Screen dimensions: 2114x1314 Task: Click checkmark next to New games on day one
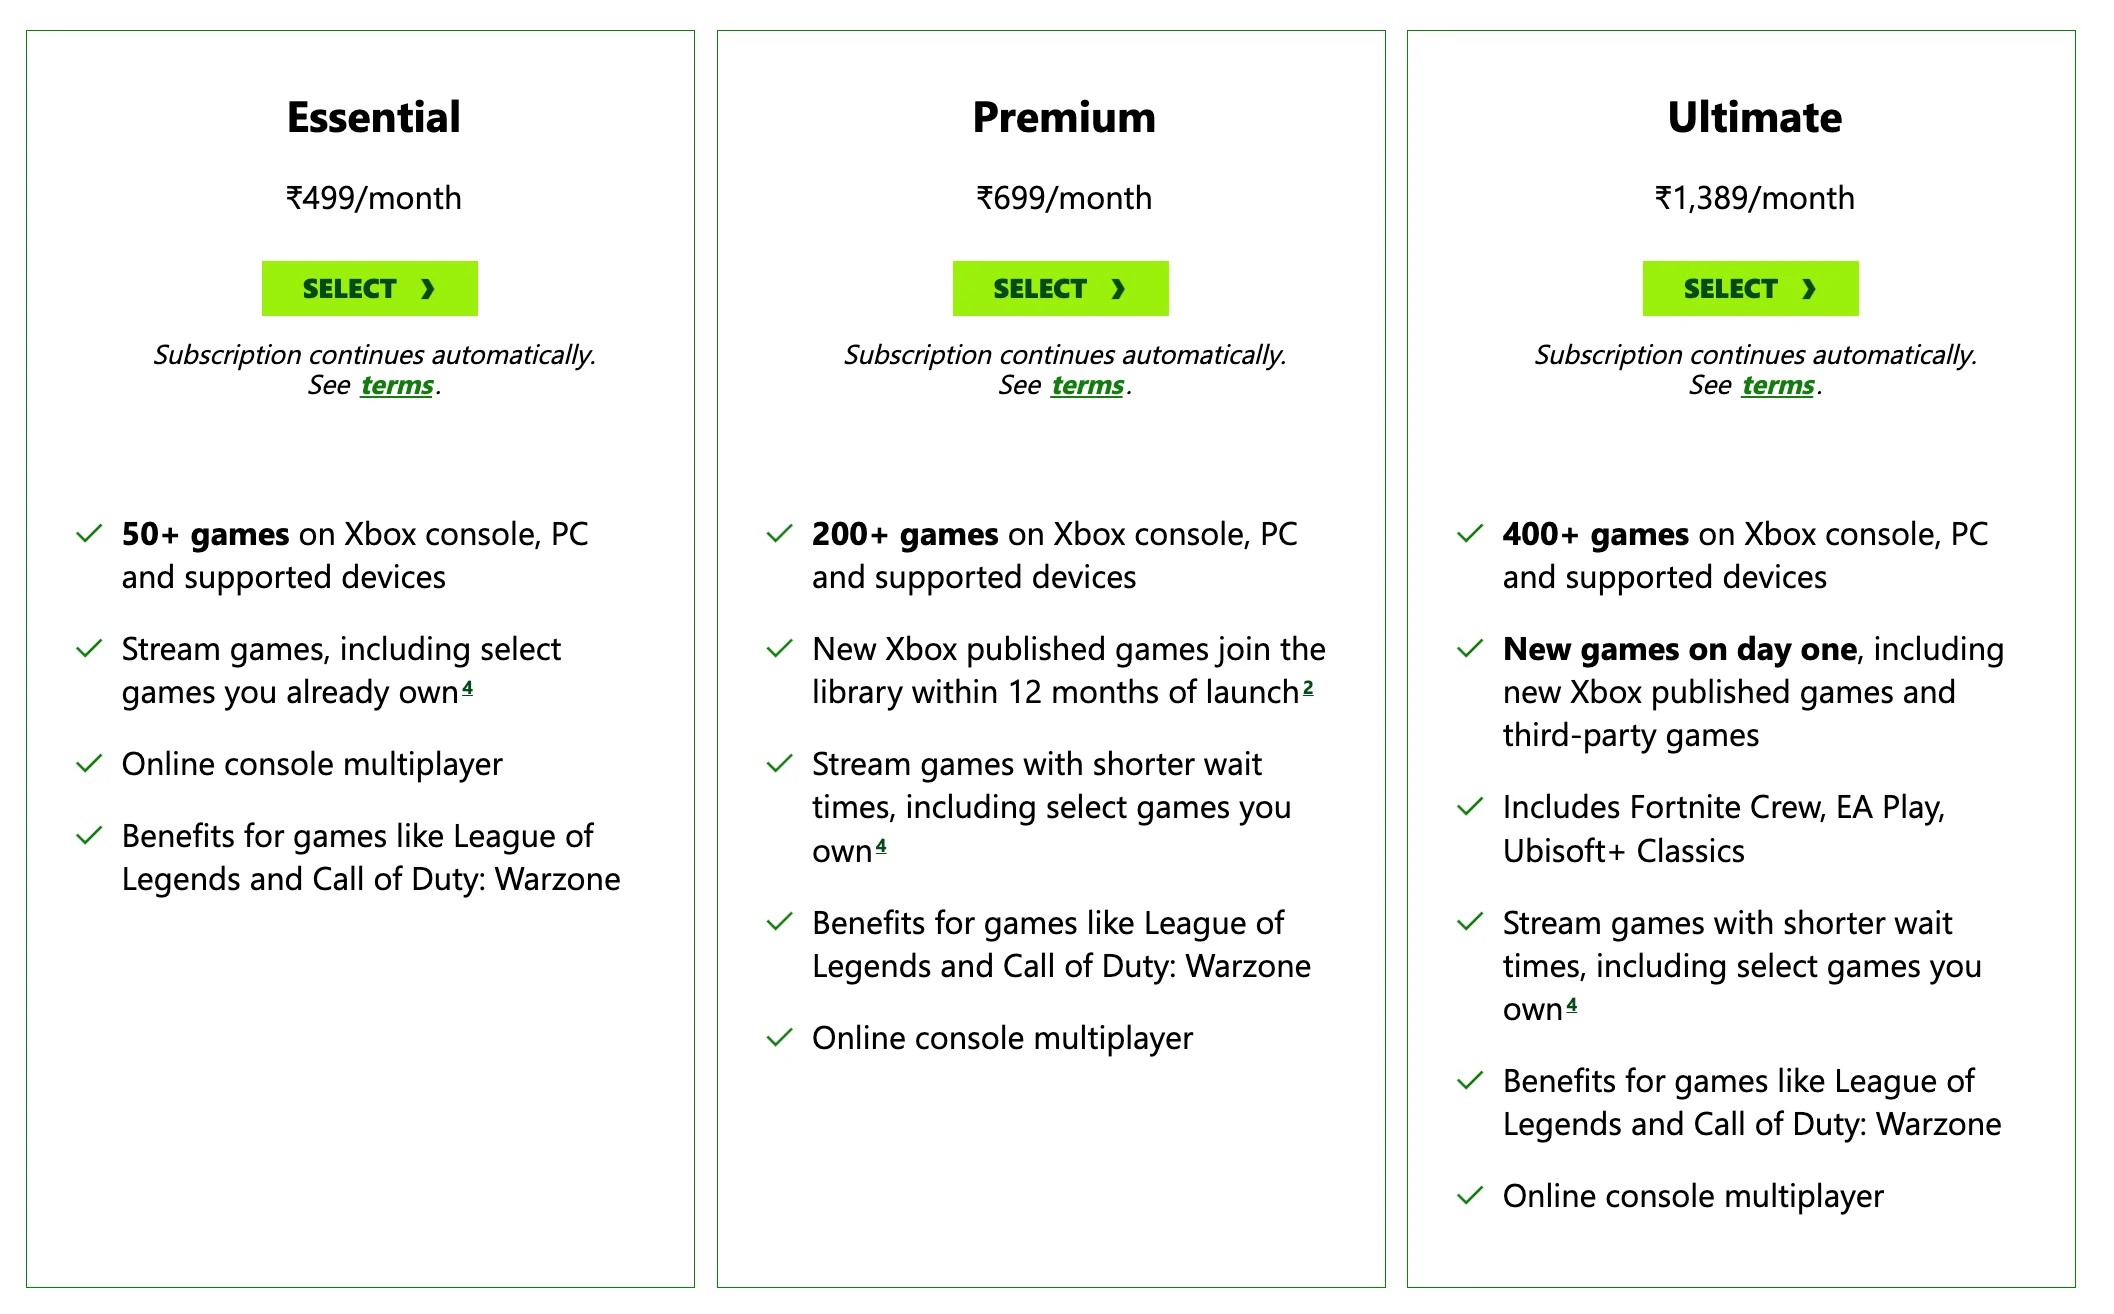[1470, 649]
